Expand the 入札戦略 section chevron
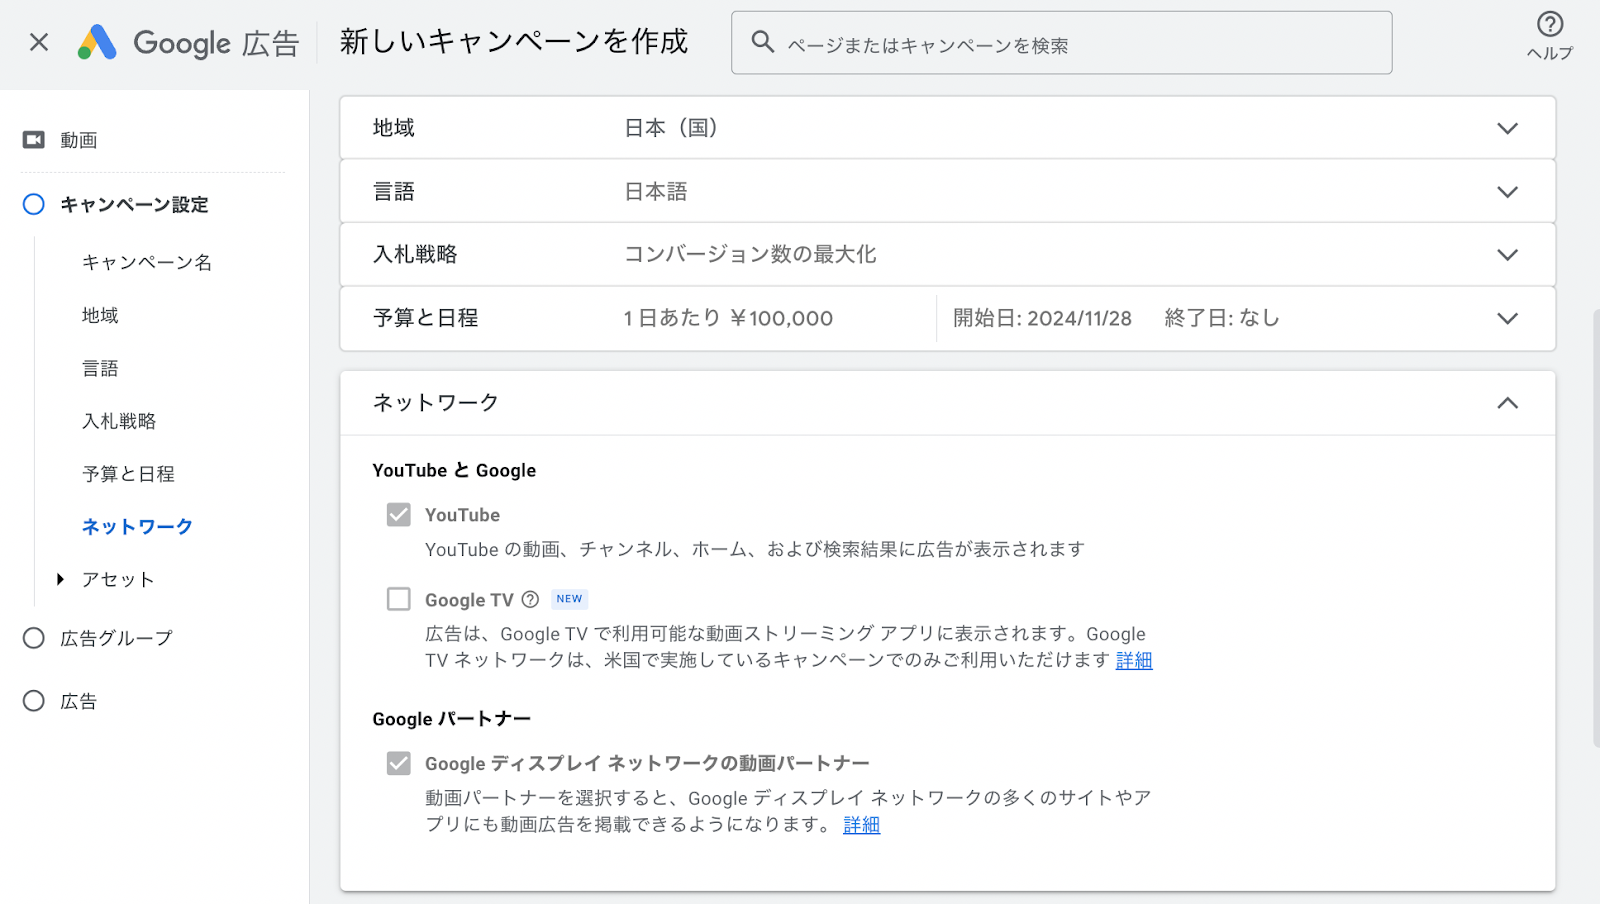1600x904 pixels. [1507, 254]
